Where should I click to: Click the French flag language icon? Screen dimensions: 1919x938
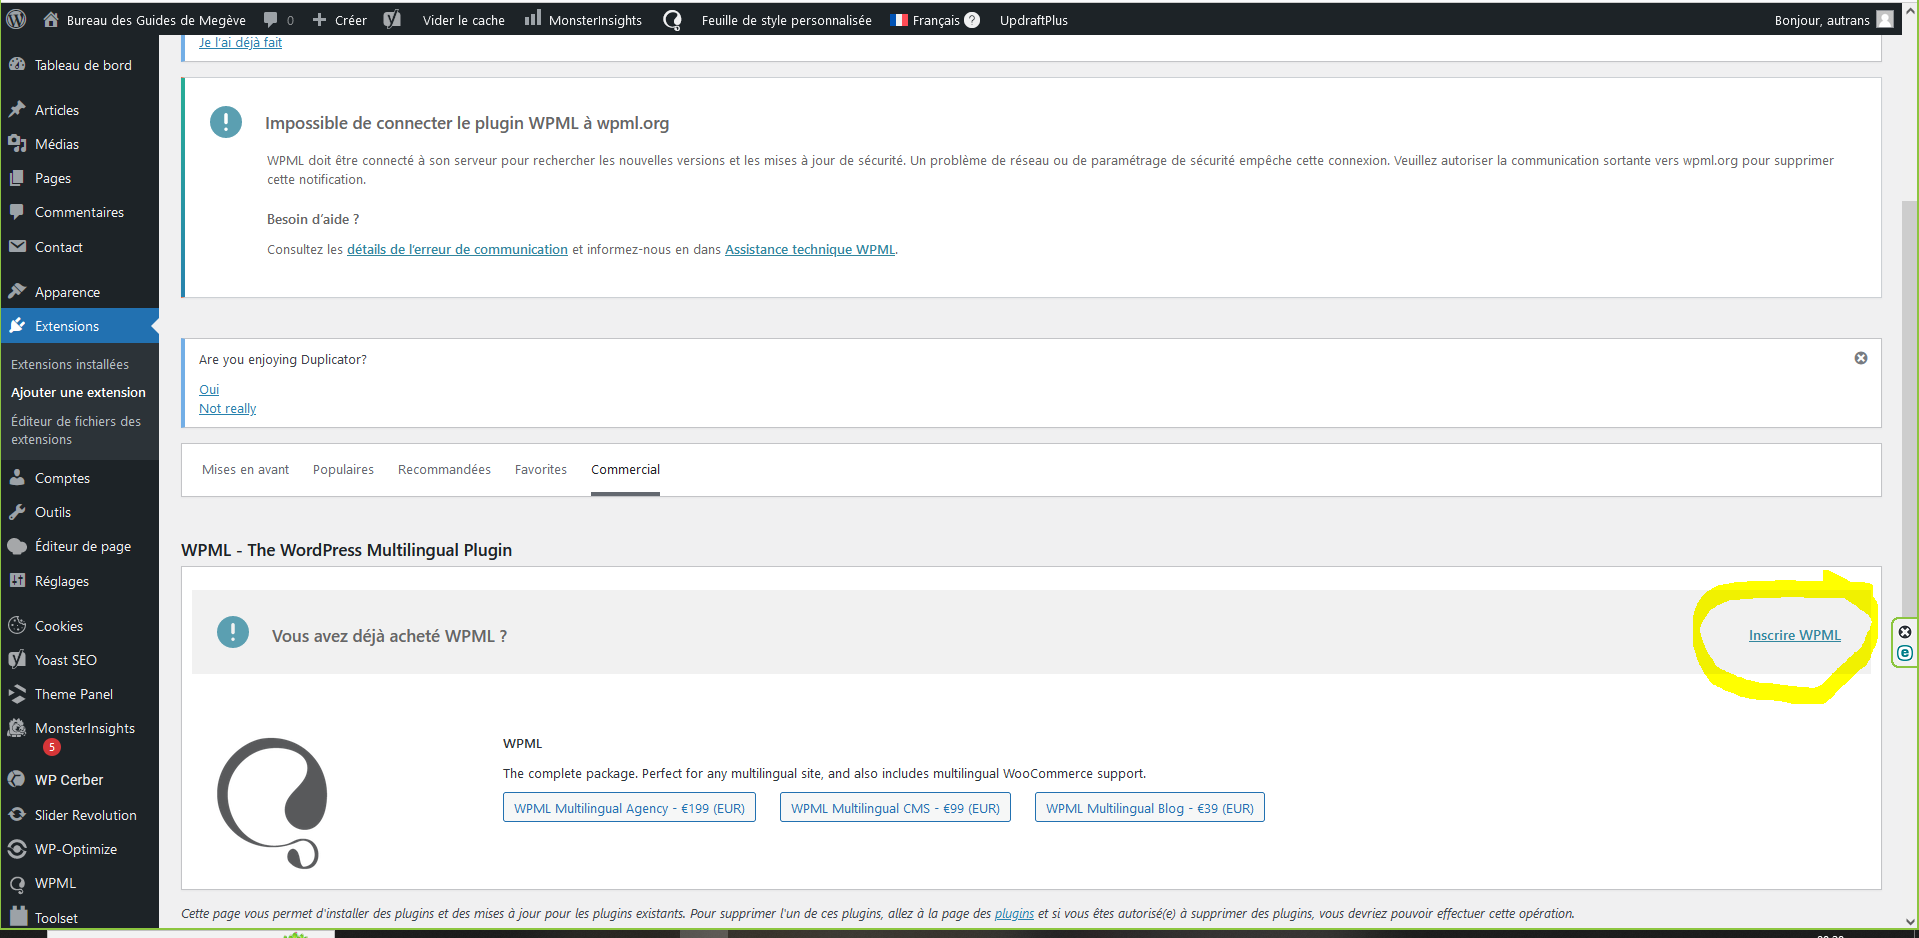[899, 20]
